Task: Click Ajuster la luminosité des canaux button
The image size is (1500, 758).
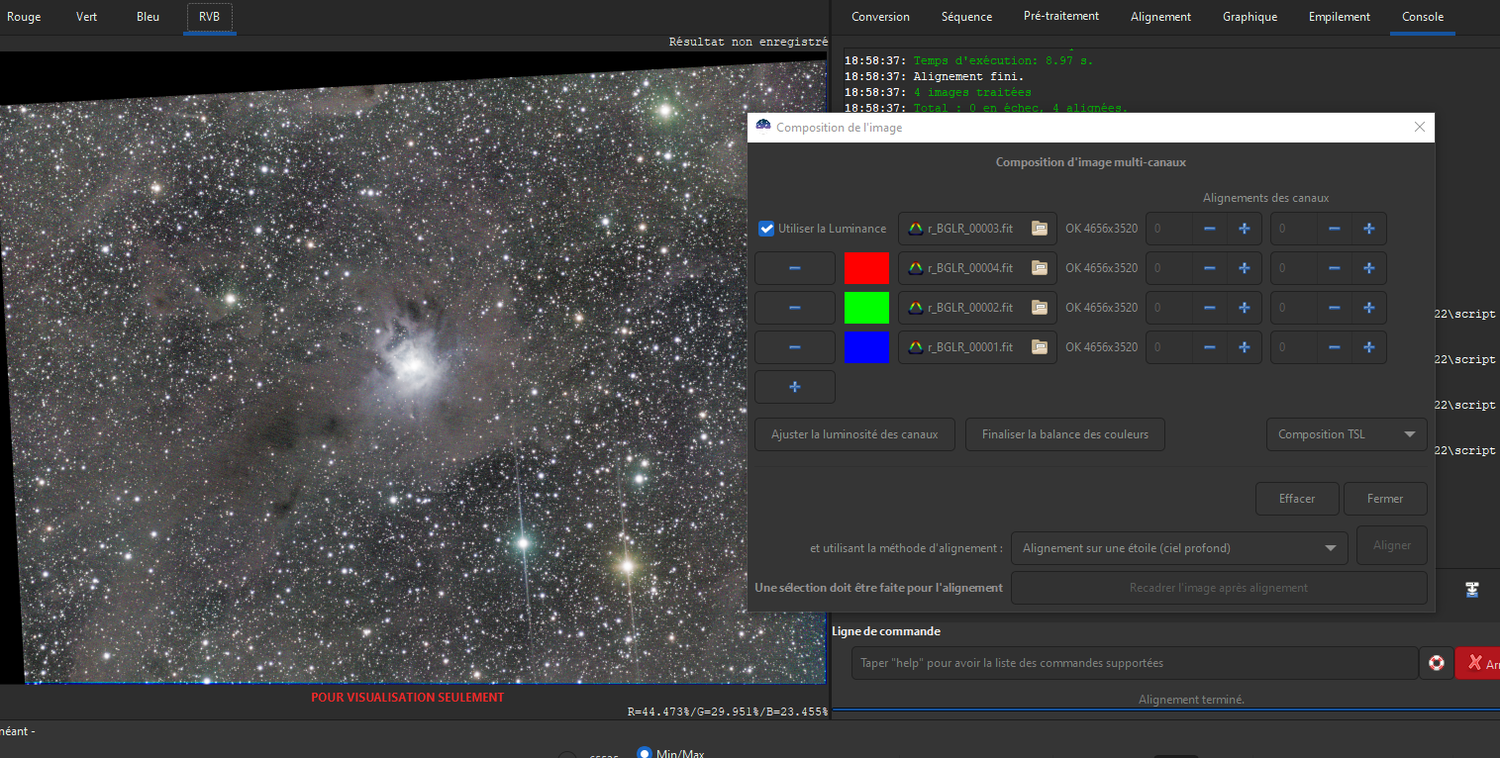Action: coord(854,434)
